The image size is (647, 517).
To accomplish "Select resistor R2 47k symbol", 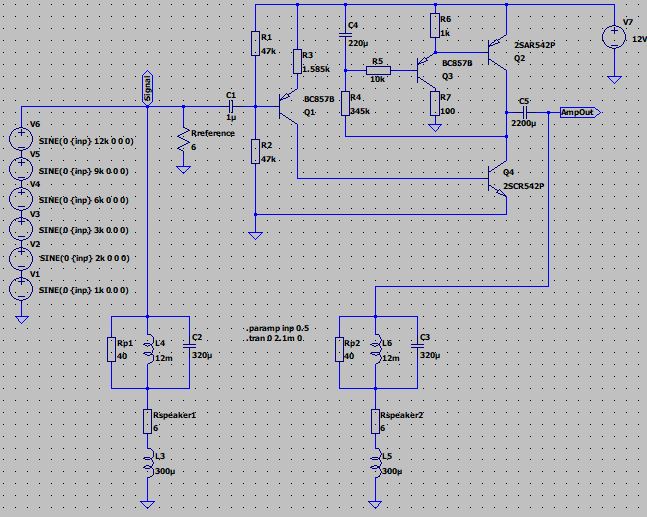I will pos(255,151).
